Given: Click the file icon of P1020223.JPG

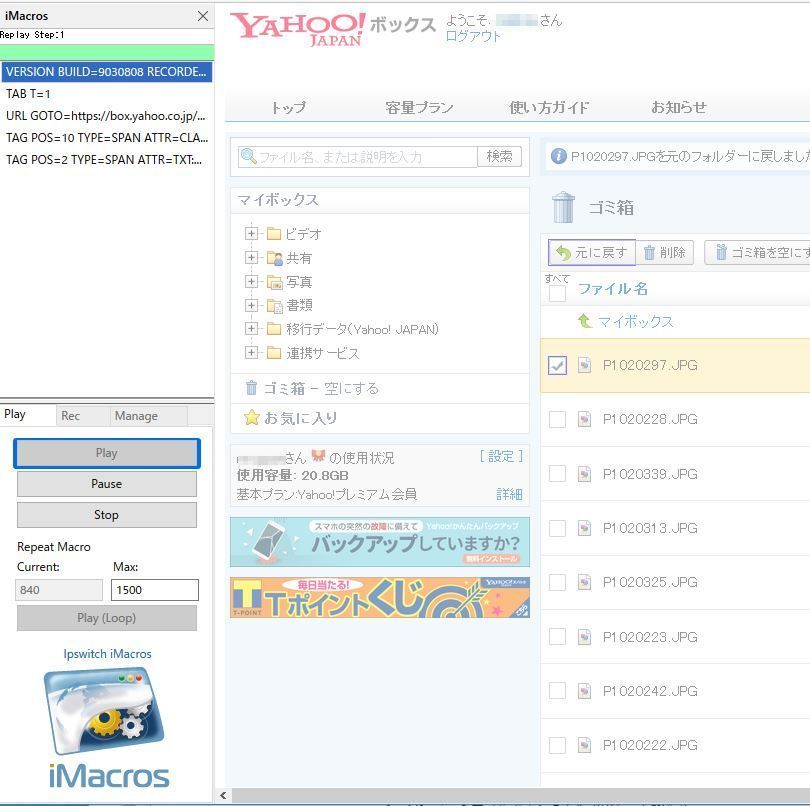Looking at the screenshot, I should [x=584, y=637].
